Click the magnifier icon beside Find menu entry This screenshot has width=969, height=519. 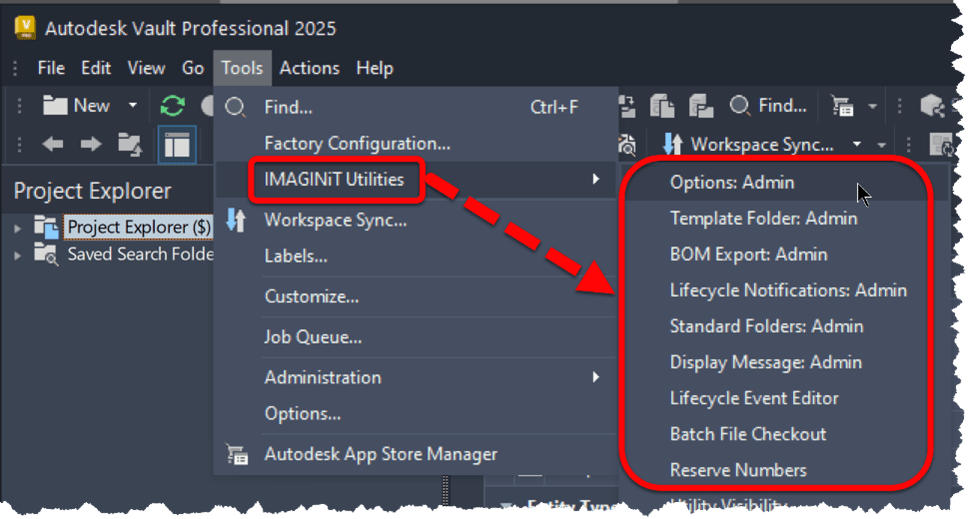click(x=235, y=108)
